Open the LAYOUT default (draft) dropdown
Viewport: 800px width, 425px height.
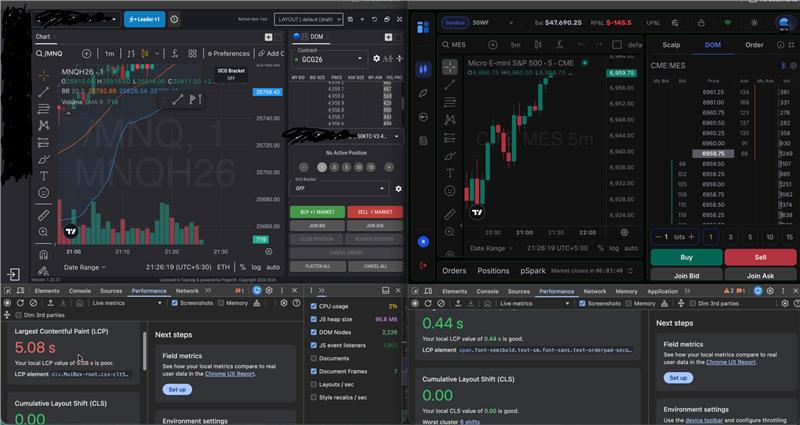[x=308, y=19]
